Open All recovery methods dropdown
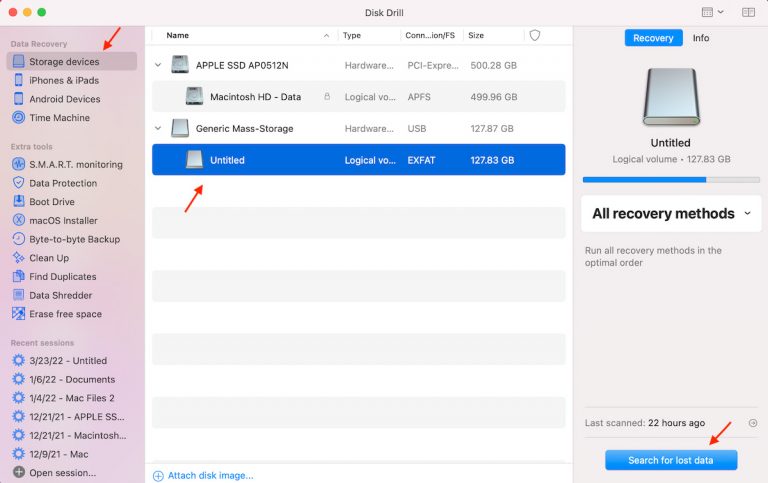This screenshot has height=483, width=768. click(671, 214)
